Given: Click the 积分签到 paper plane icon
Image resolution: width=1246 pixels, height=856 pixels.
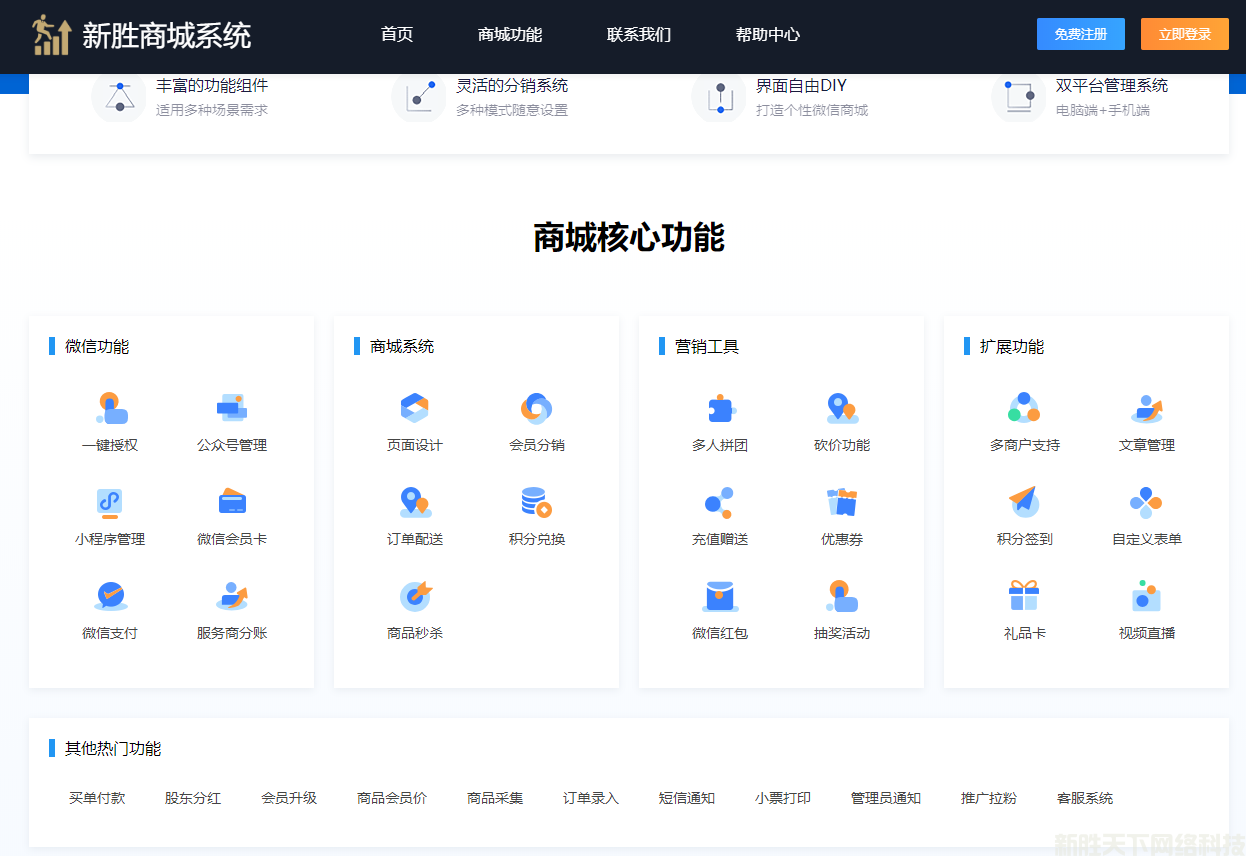Looking at the screenshot, I should coord(1024,502).
